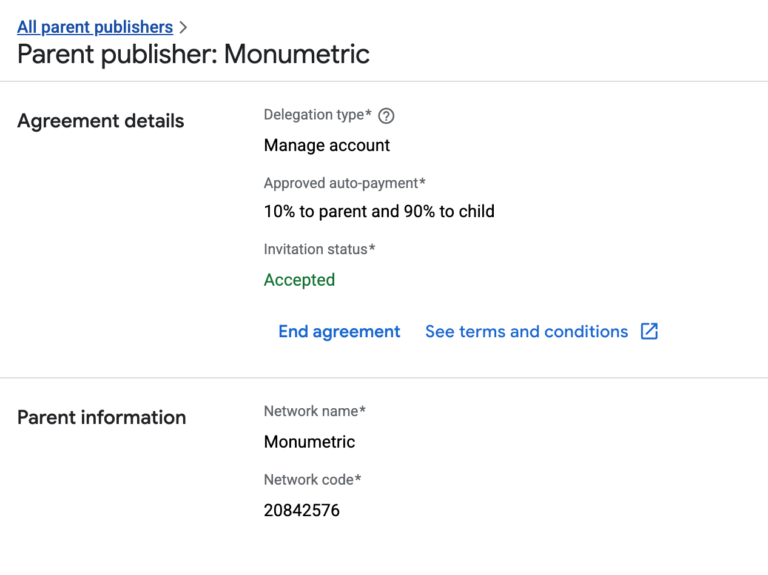Select the Accepted invitation status text

pos(299,280)
